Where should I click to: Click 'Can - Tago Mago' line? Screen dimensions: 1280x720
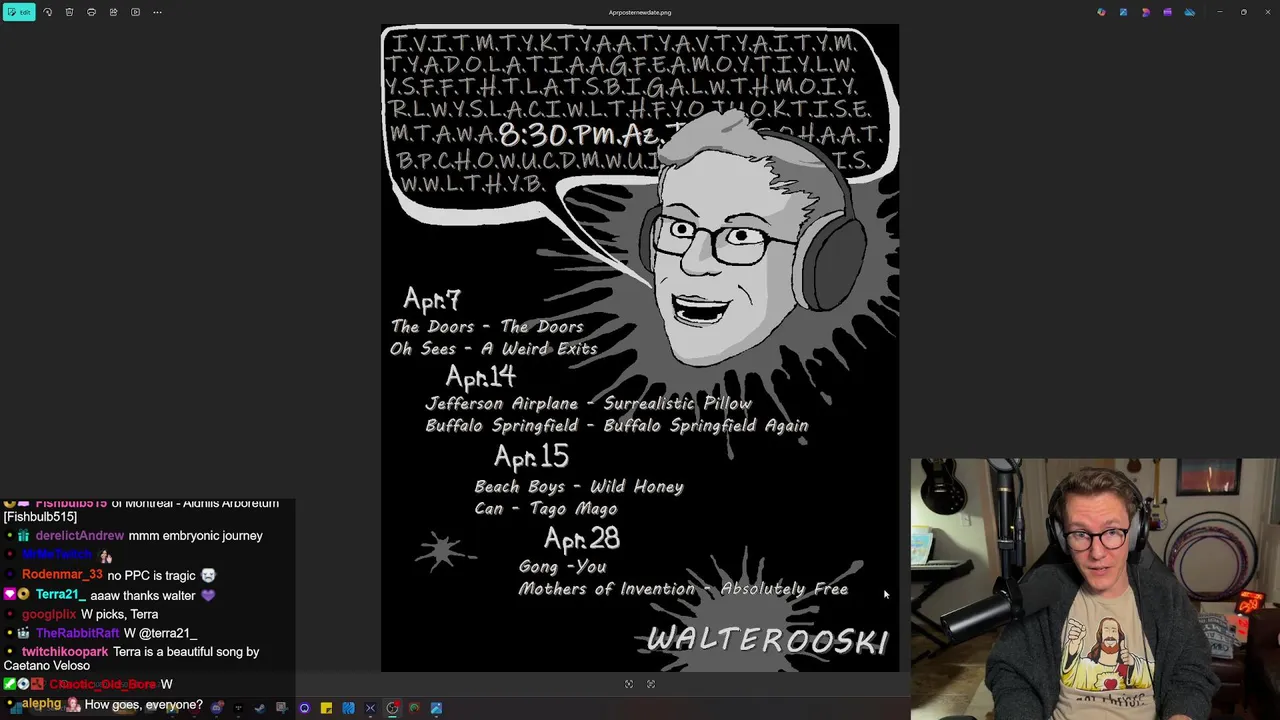click(x=546, y=509)
